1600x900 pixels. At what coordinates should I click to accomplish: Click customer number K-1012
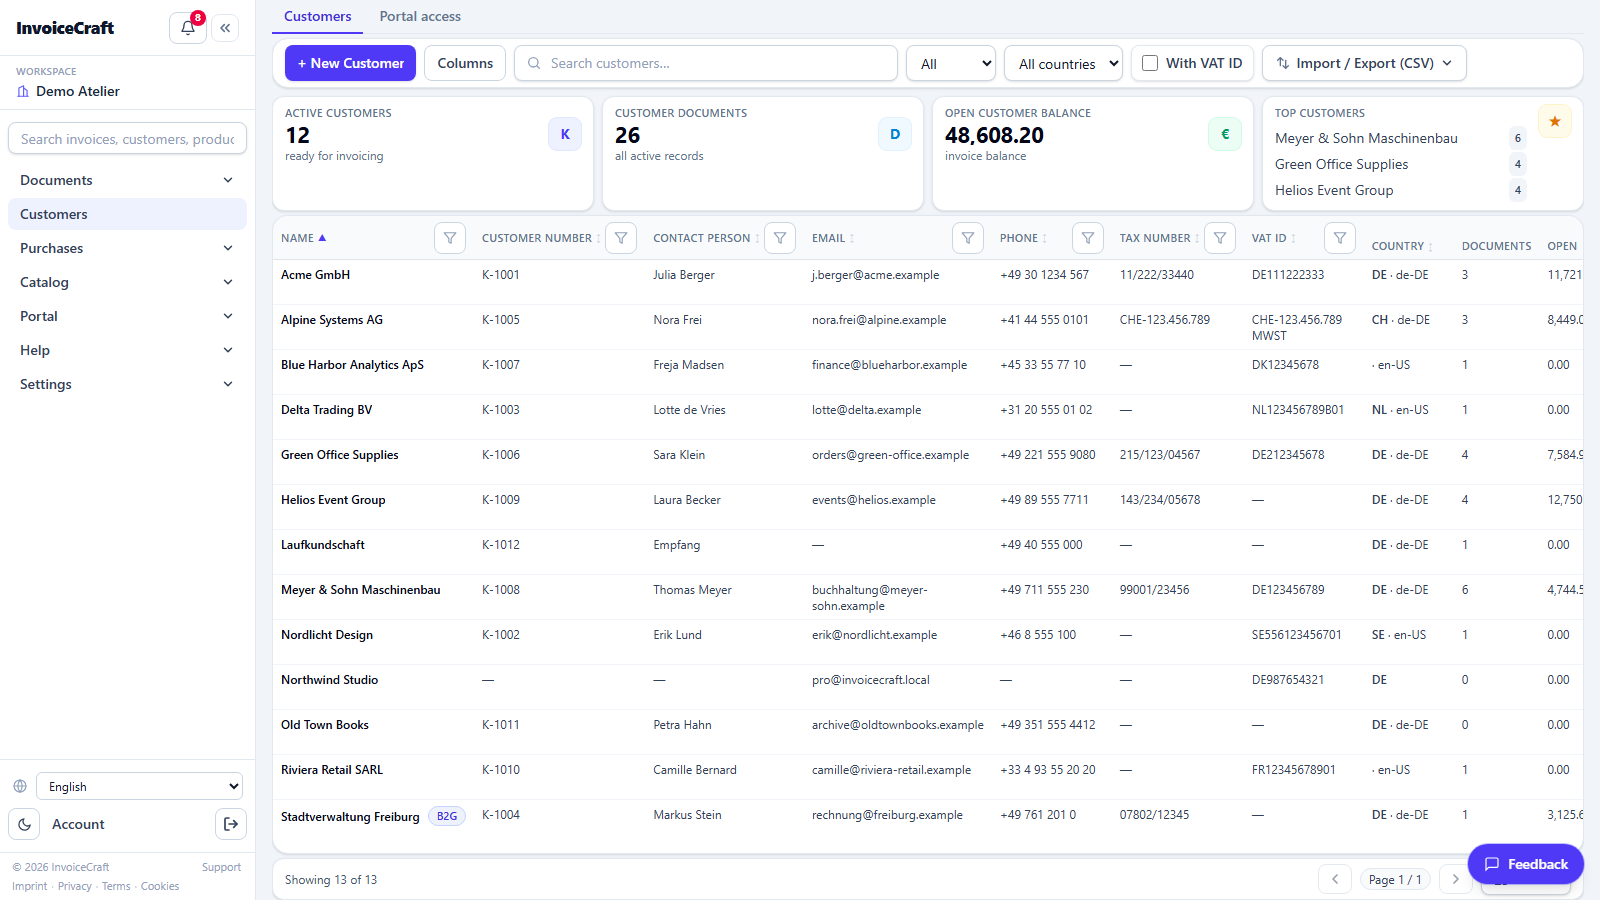pyautogui.click(x=501, y=545)
